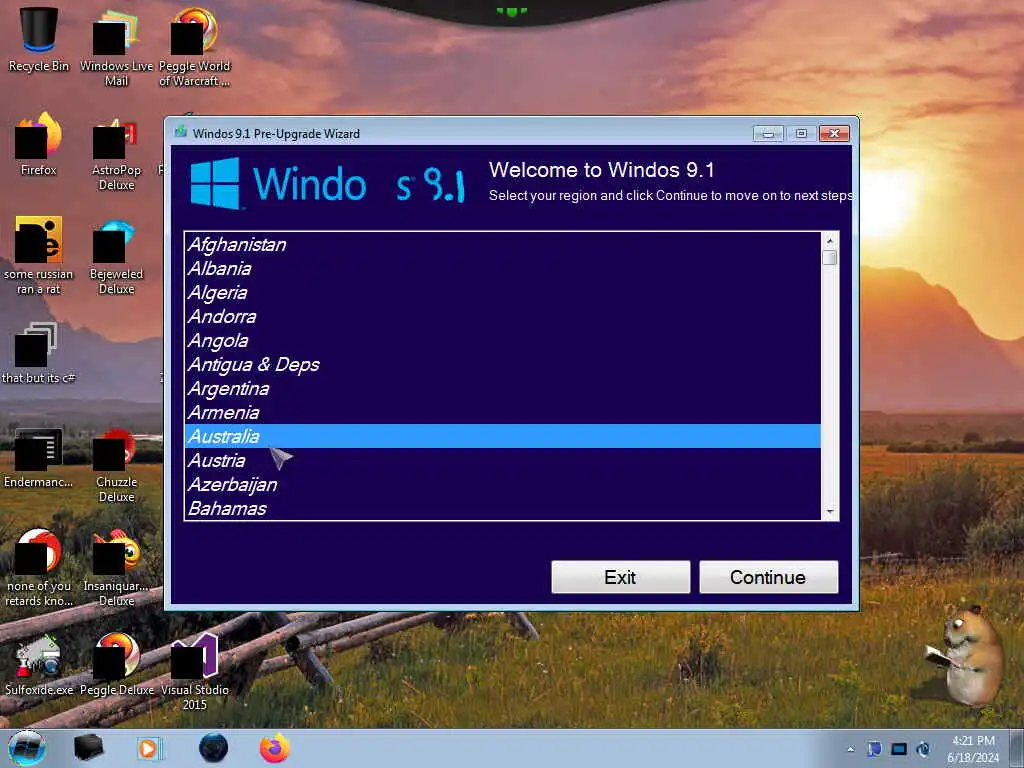Open the dark globe taskbar icon
This screenshot has width=1024, height=768.
click(214, 748)
